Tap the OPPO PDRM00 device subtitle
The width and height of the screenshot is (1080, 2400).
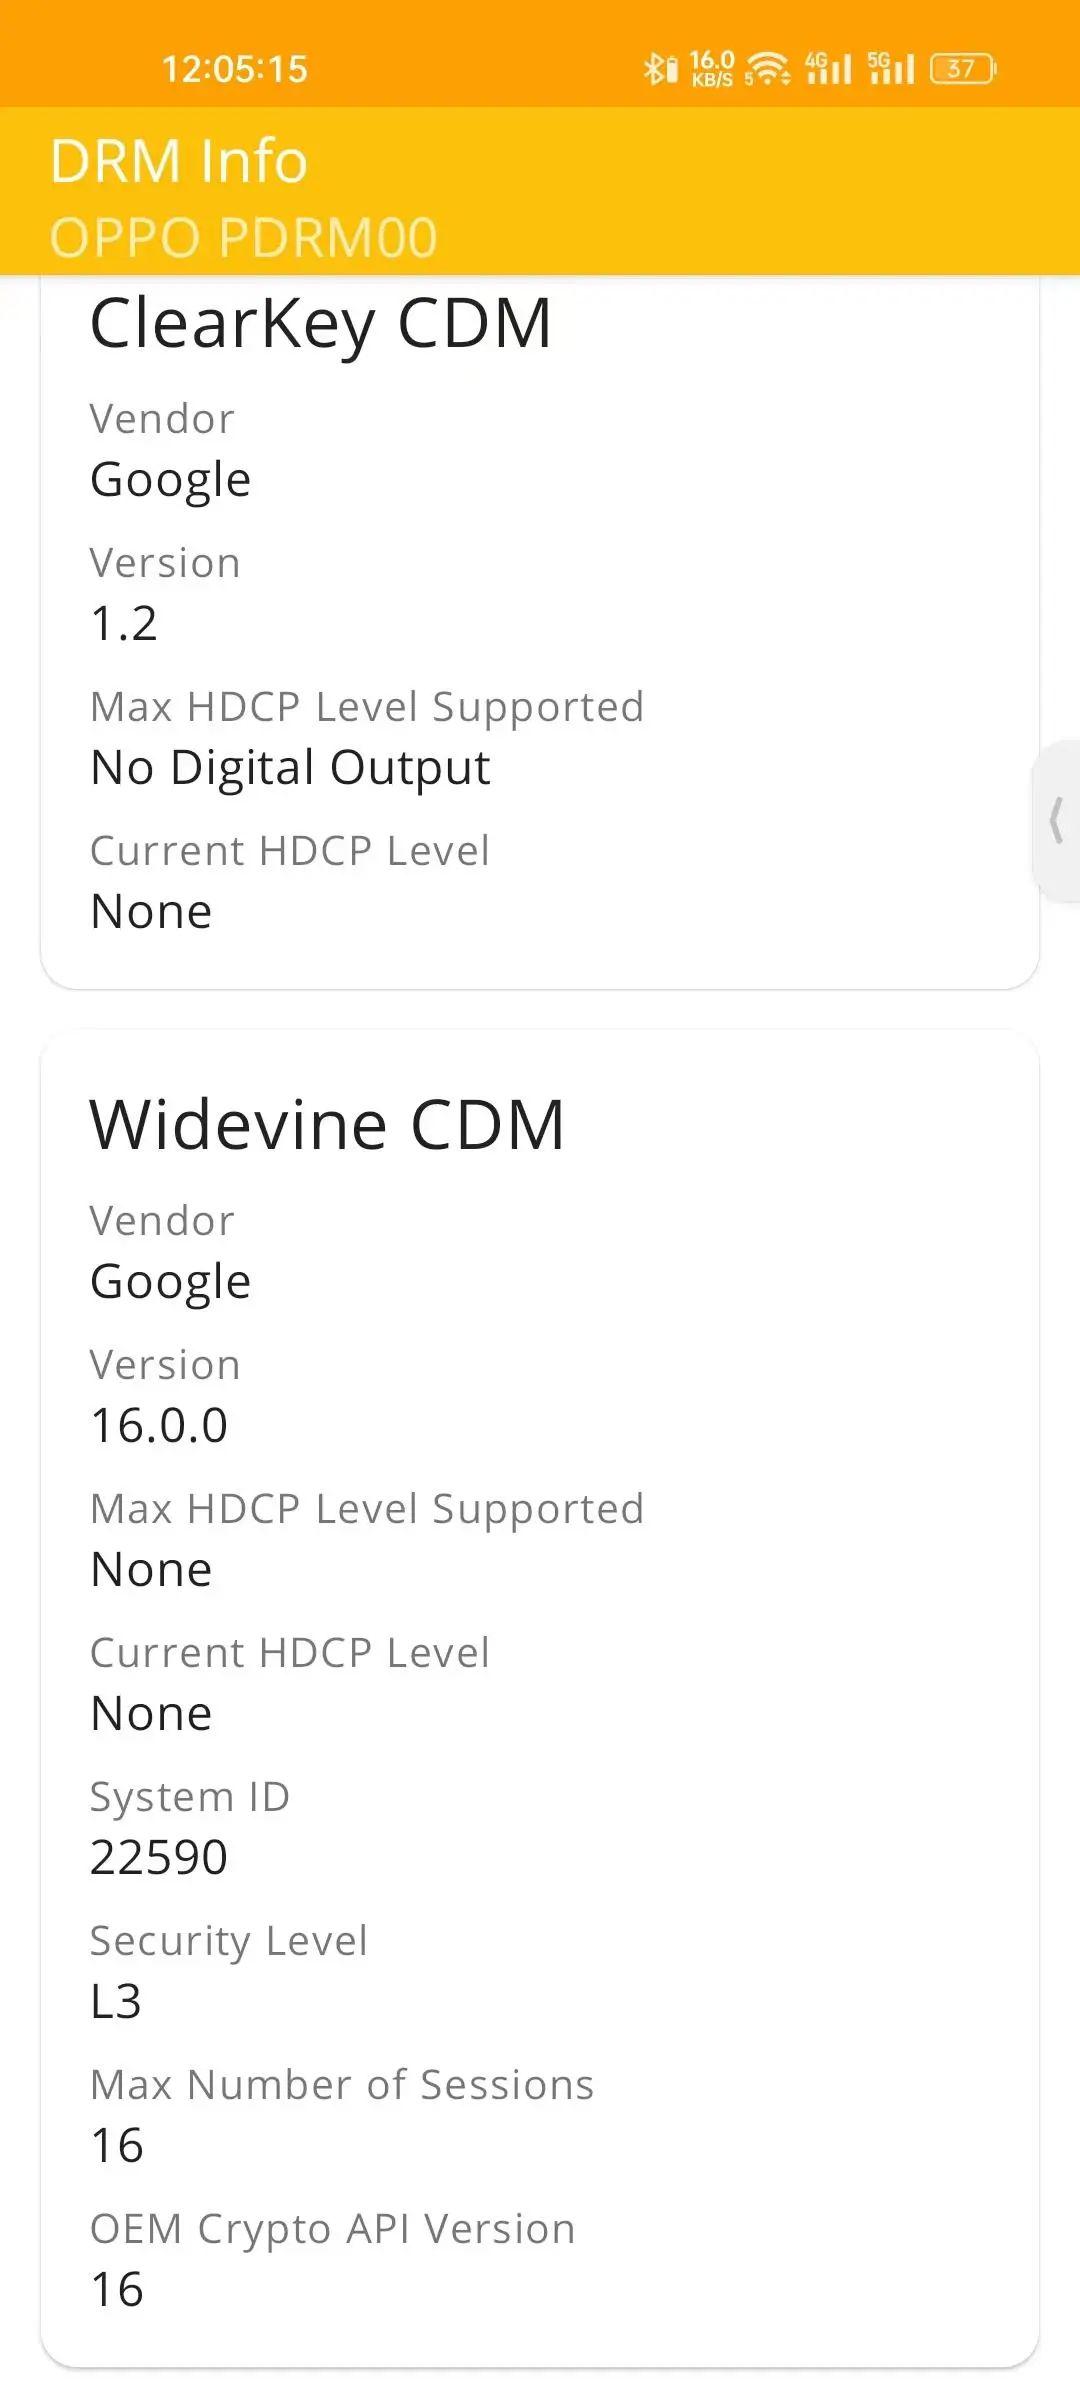(x=244, y=238)
